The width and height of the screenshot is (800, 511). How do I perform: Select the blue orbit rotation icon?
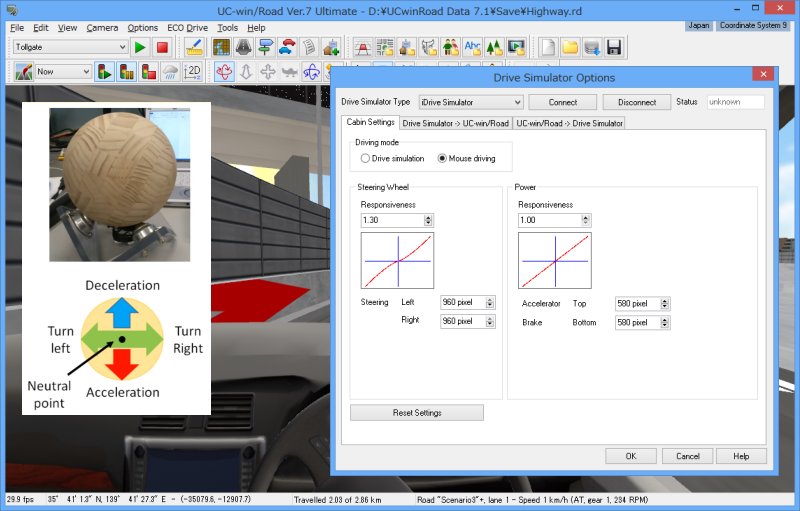312,72
